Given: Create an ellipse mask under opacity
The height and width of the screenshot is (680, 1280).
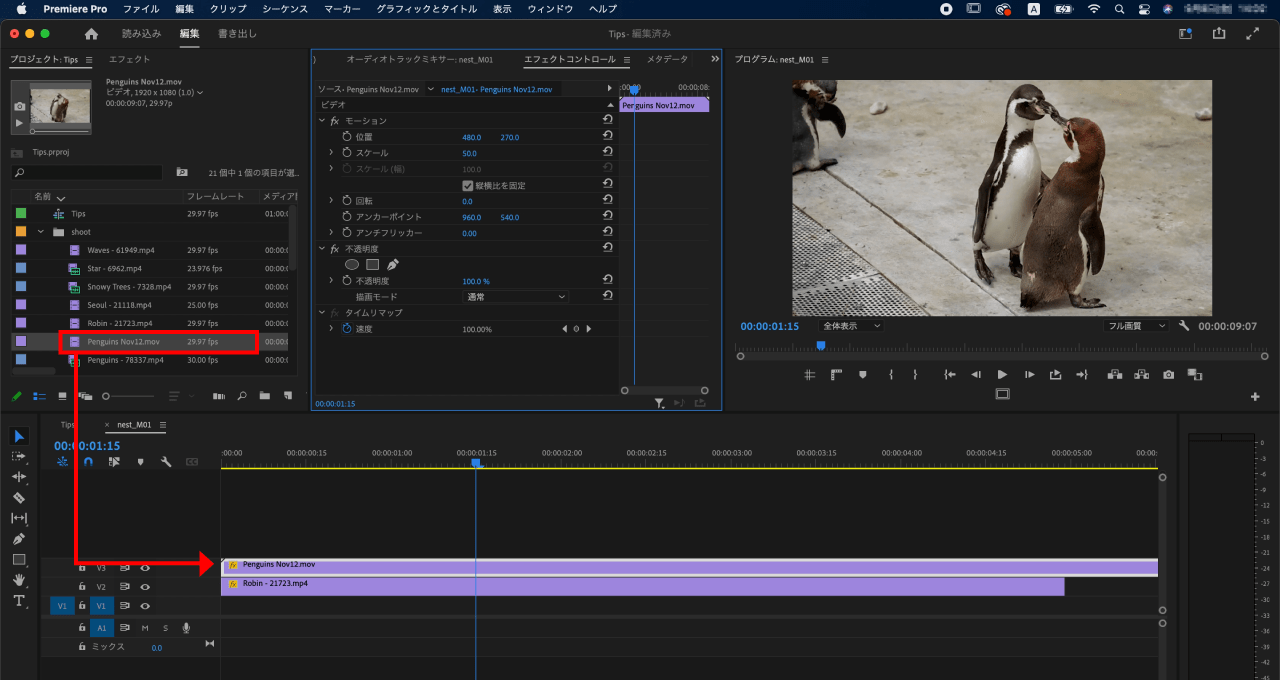Looking at the screenshot, I should click(x=352, y=265).
